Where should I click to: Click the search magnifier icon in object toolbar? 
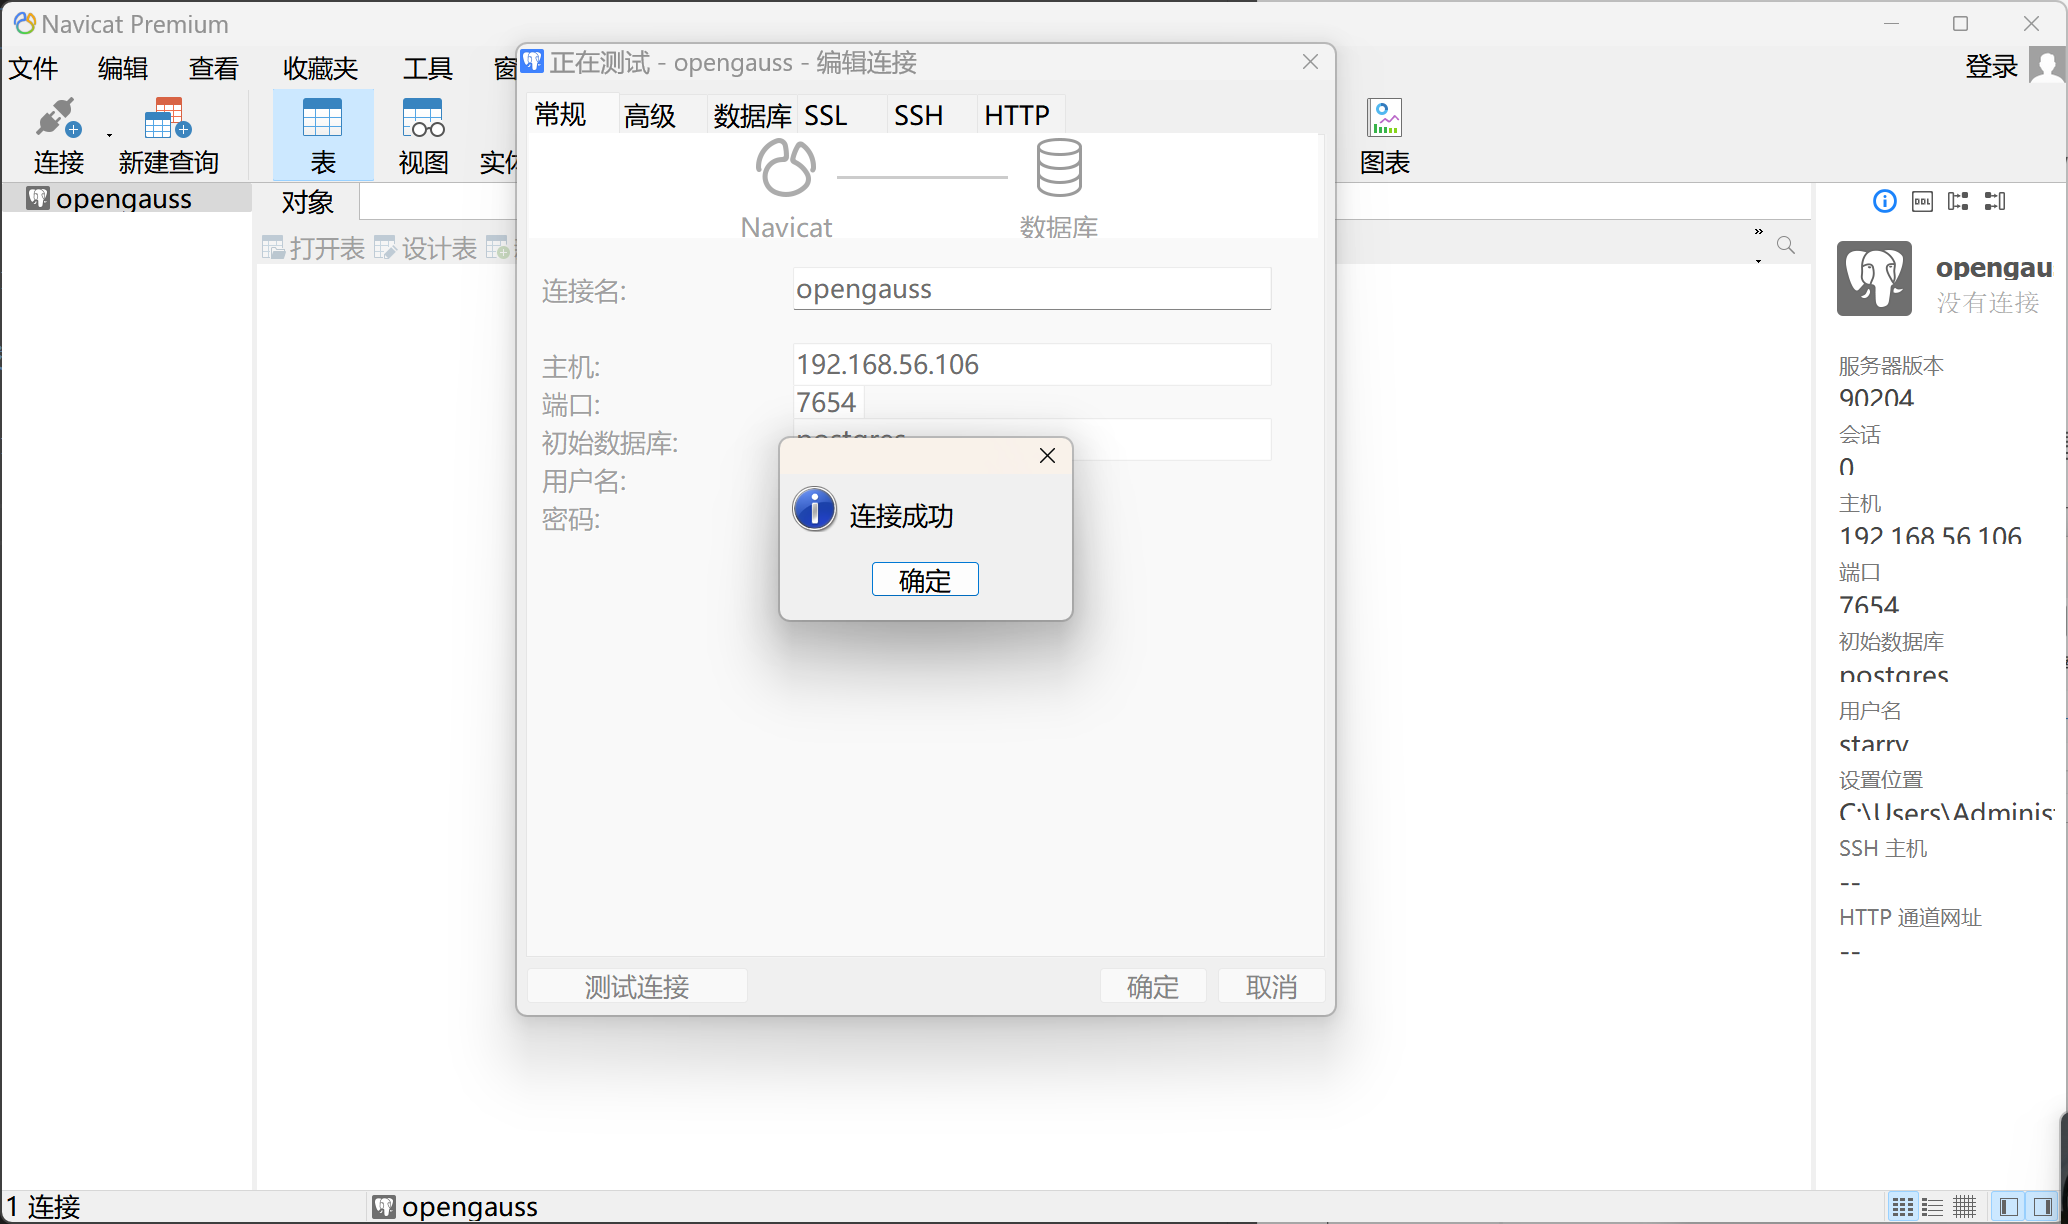(x=1786, y=245)
